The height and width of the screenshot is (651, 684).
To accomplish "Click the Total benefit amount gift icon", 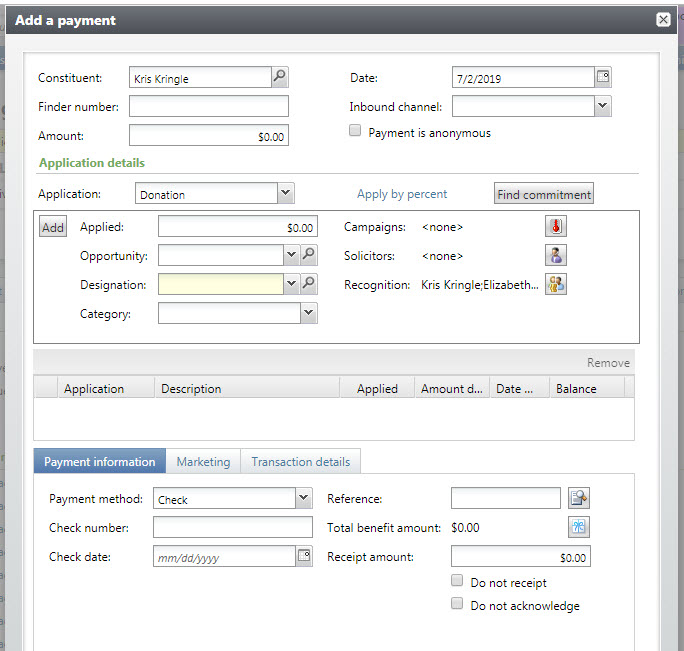I will (x=579, y=527).
